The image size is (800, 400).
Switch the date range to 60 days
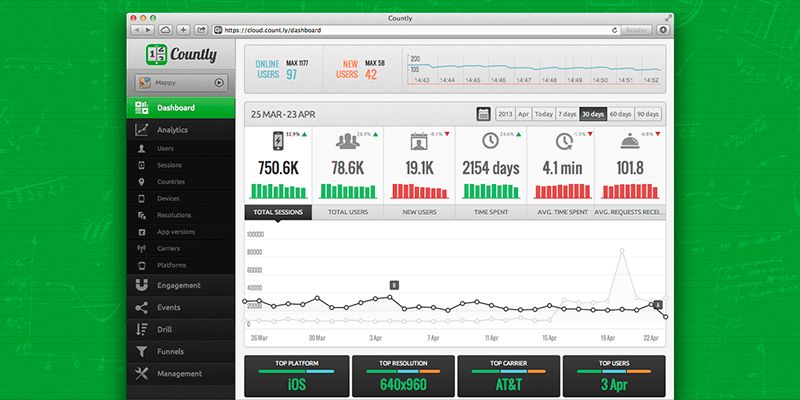click(x=620, y=114)
